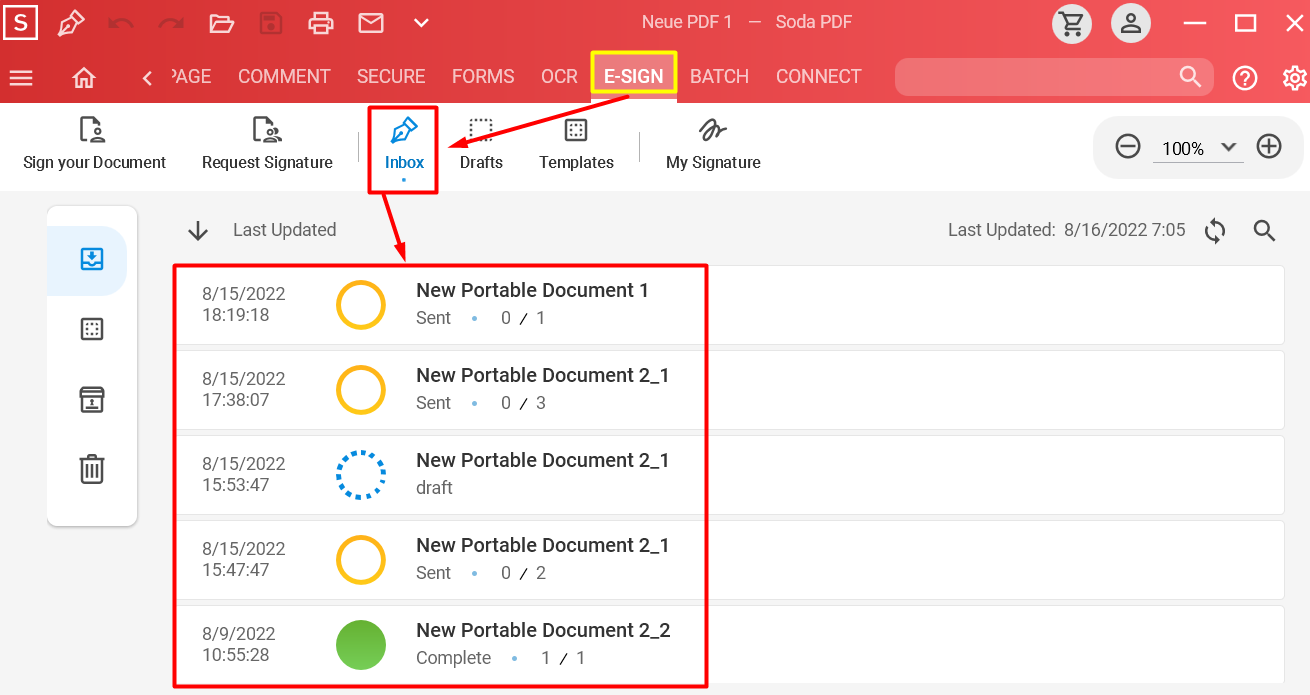Select the drafts icon in the left sidebar
The width and height of the screenshot is (1310, 695).
tap(92, 329)
